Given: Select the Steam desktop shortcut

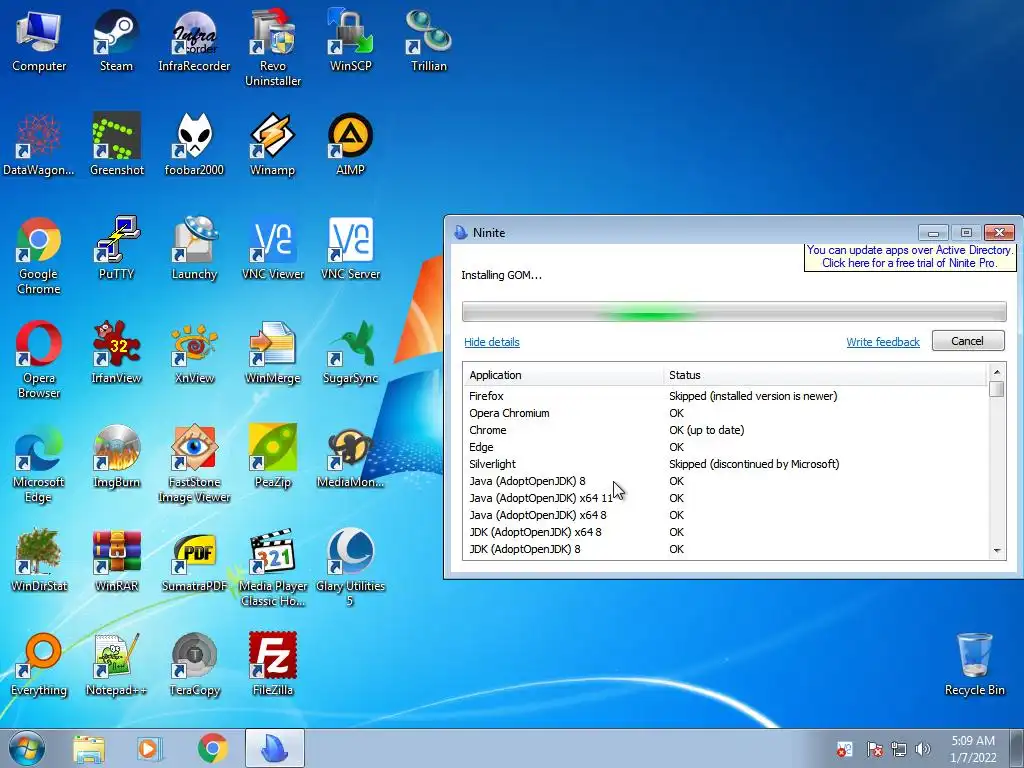Looking at the screenshot, I should pos(116,40).
